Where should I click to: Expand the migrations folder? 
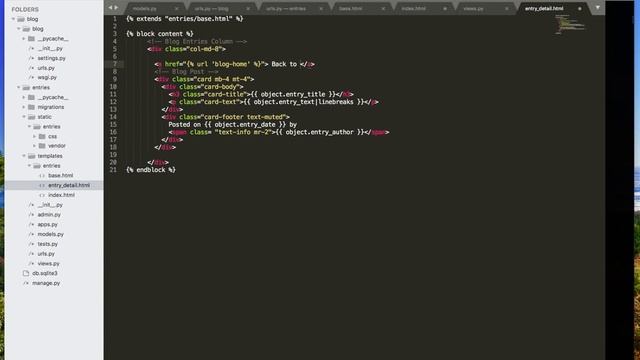(x=24, y=107)
